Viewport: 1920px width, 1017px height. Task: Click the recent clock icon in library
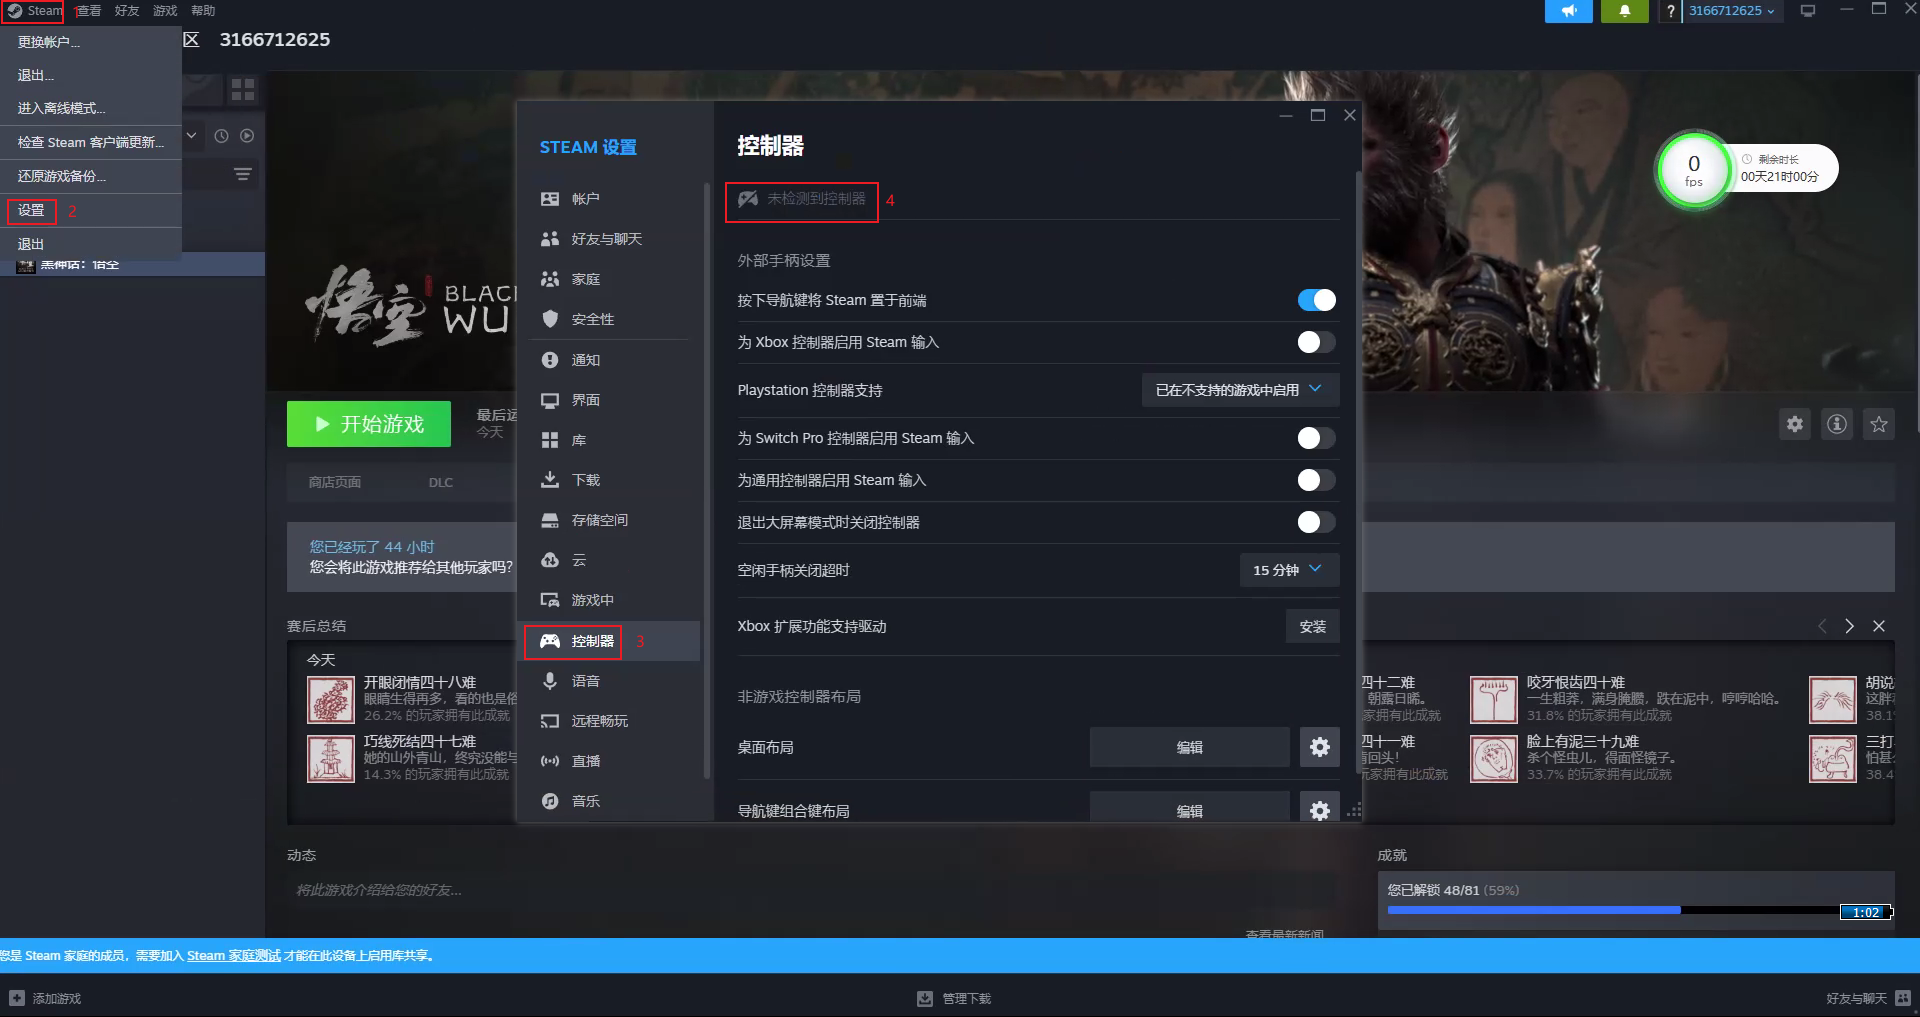222,136
